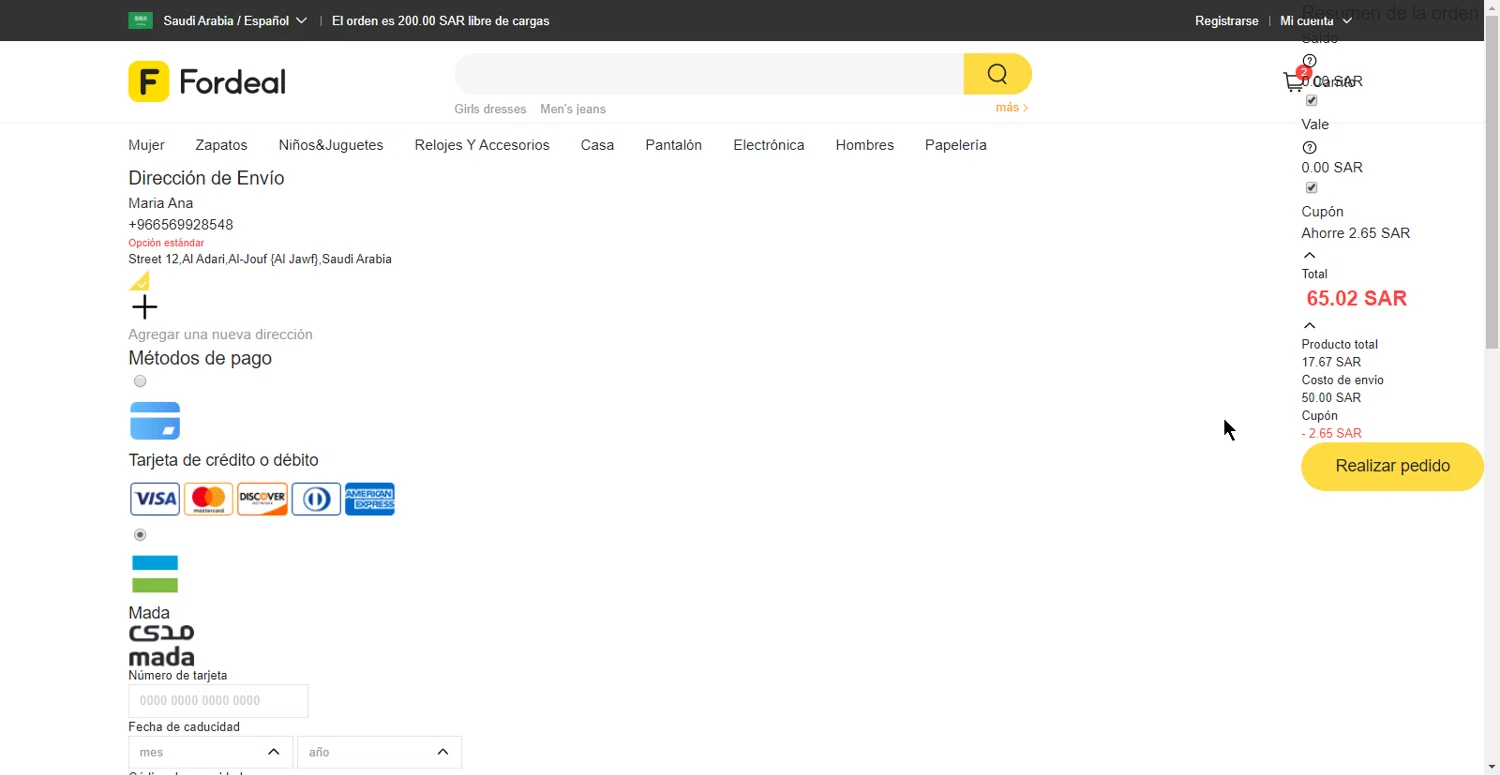
Task: Open Relojes Y Accesorios category
Action: click(482, 145)
